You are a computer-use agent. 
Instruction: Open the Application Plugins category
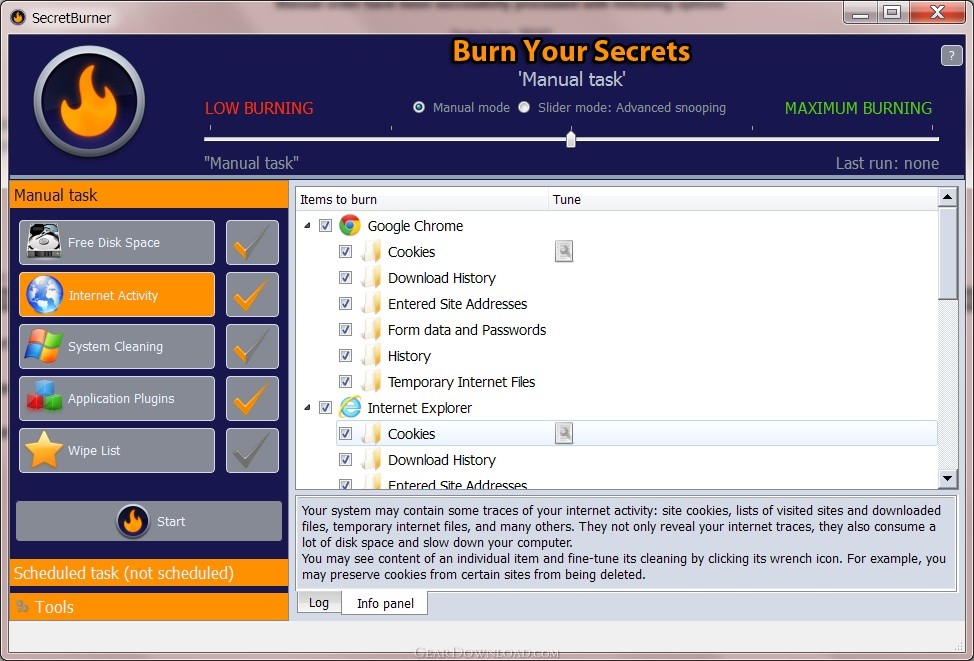pos(117,398)
